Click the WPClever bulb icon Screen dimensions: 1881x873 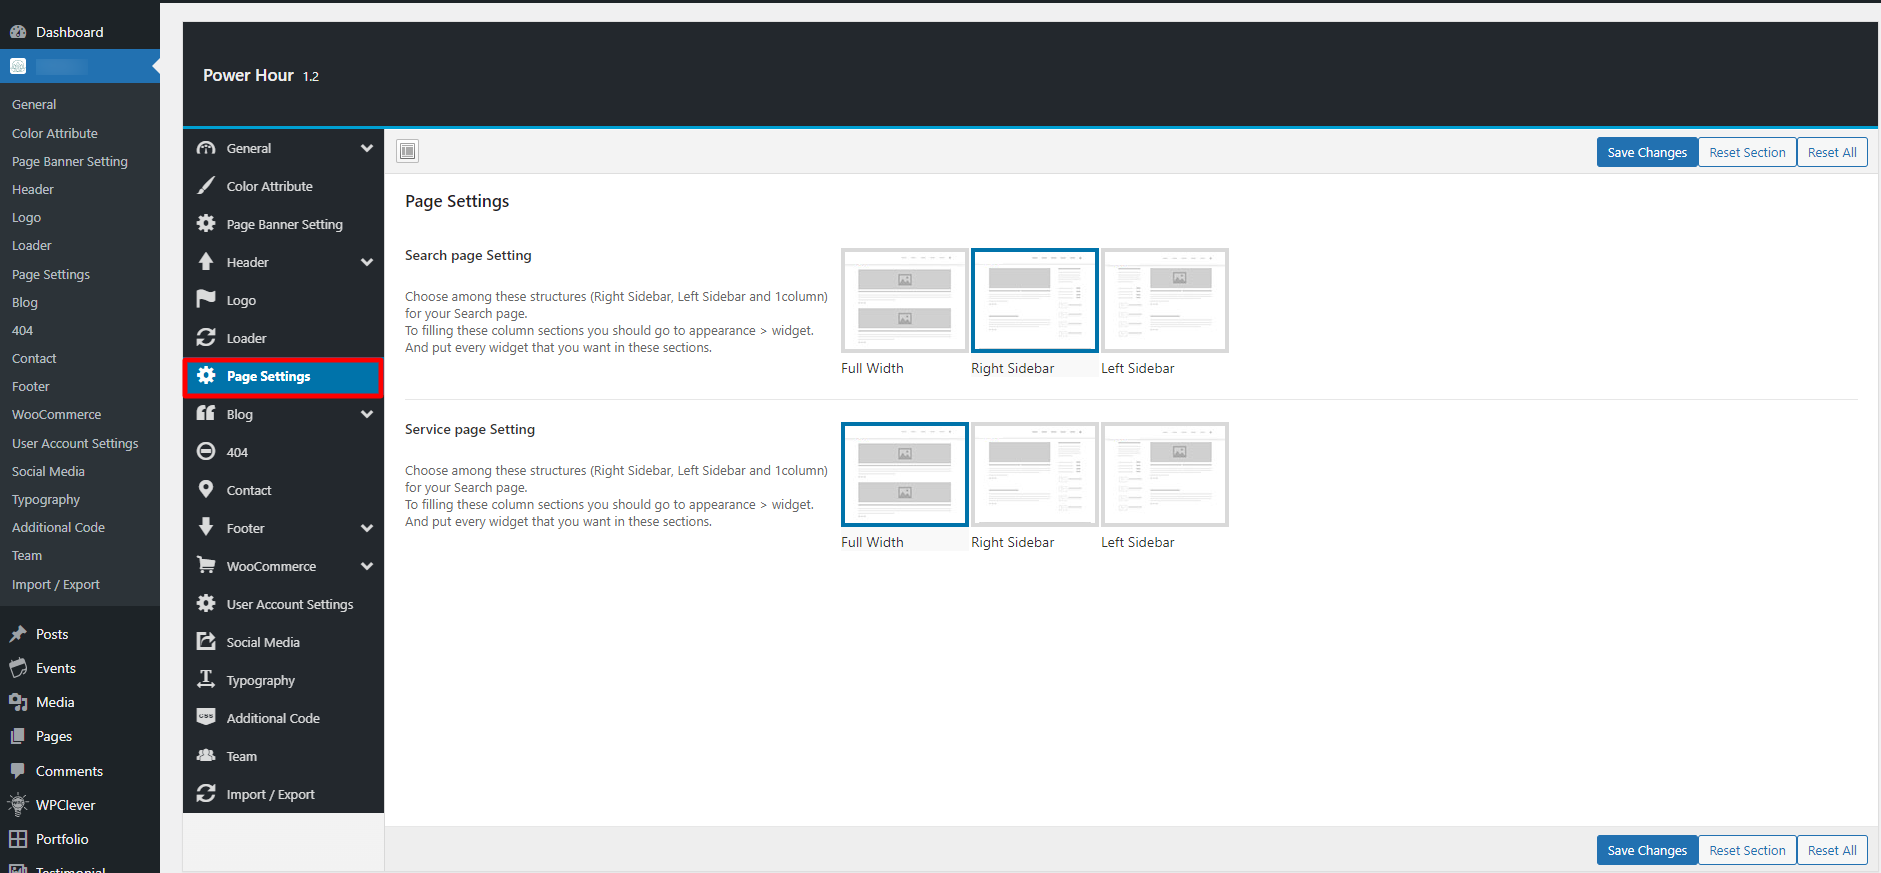[18, 805]
